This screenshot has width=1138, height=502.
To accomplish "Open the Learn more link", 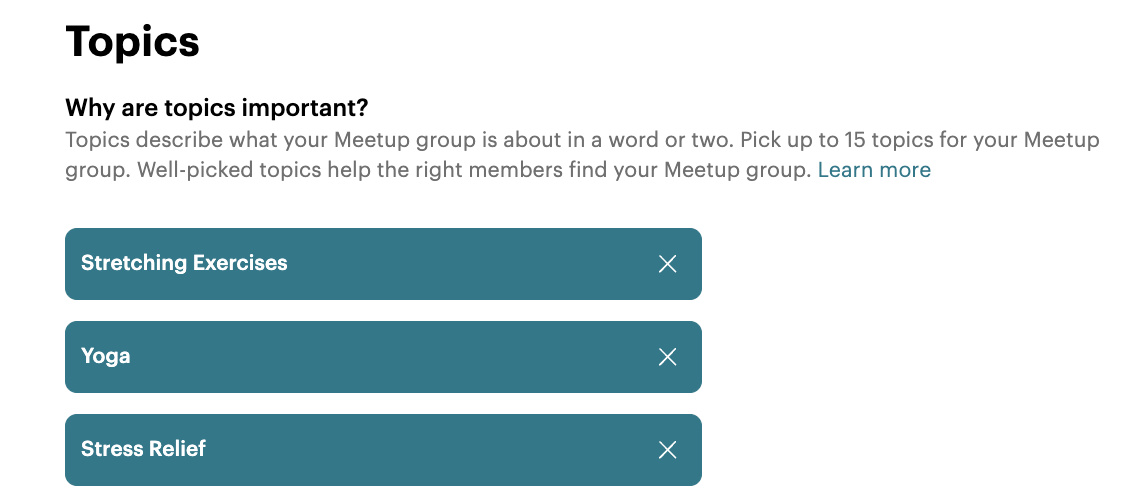I will [x=874, y=170].
